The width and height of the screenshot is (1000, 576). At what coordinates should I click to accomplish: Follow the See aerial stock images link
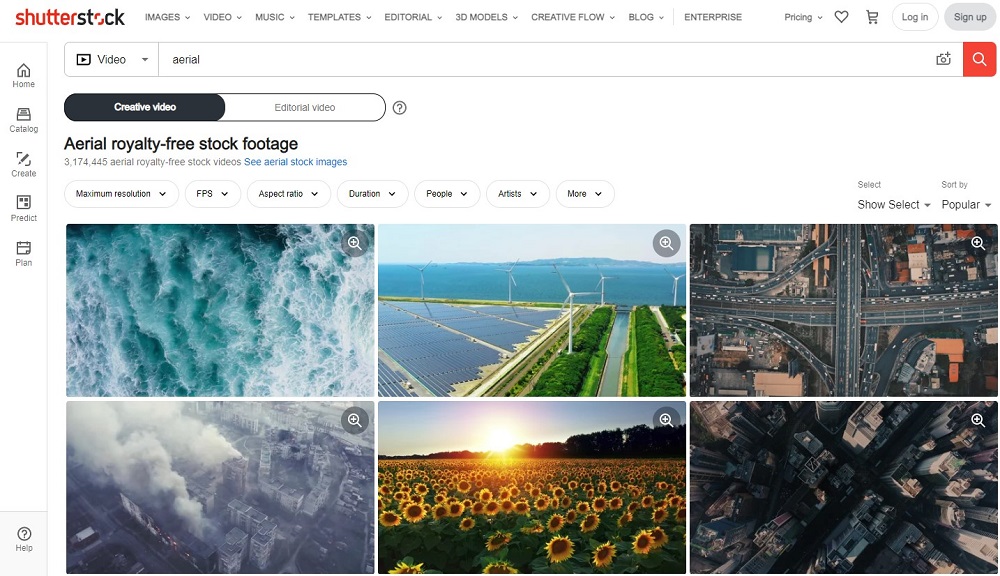click(297, 160)
